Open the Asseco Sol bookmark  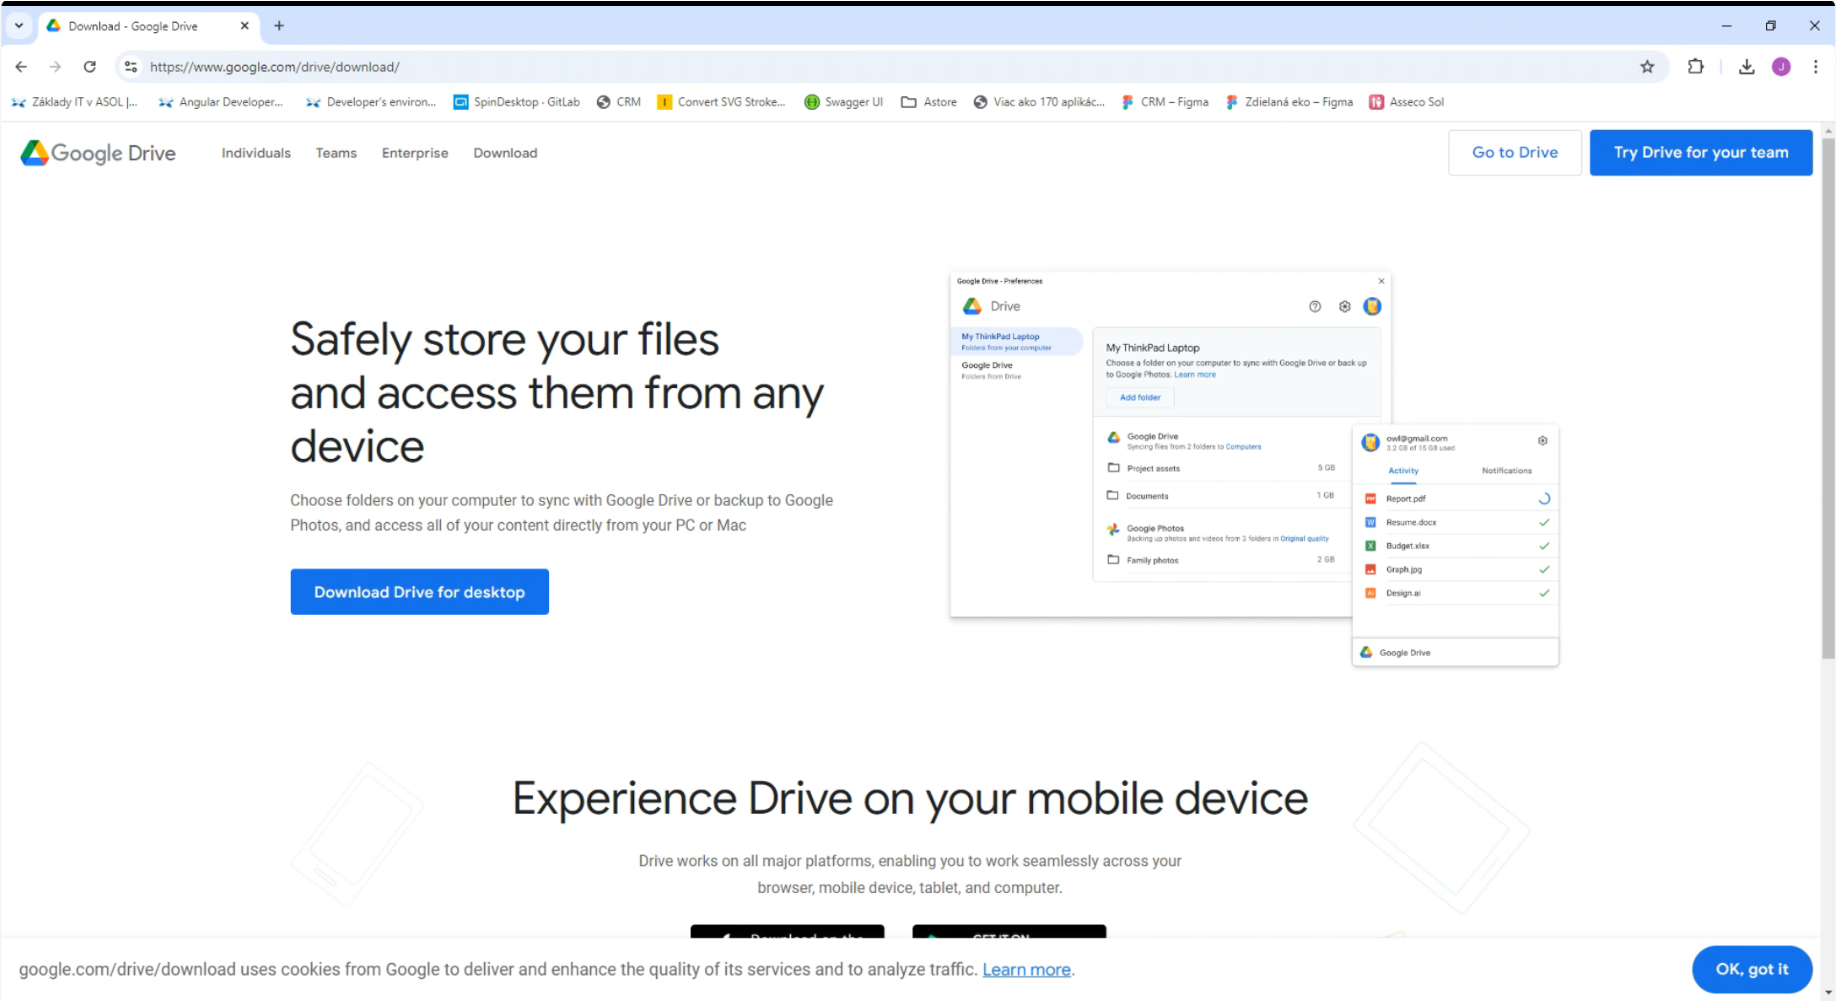[1406, 102]
